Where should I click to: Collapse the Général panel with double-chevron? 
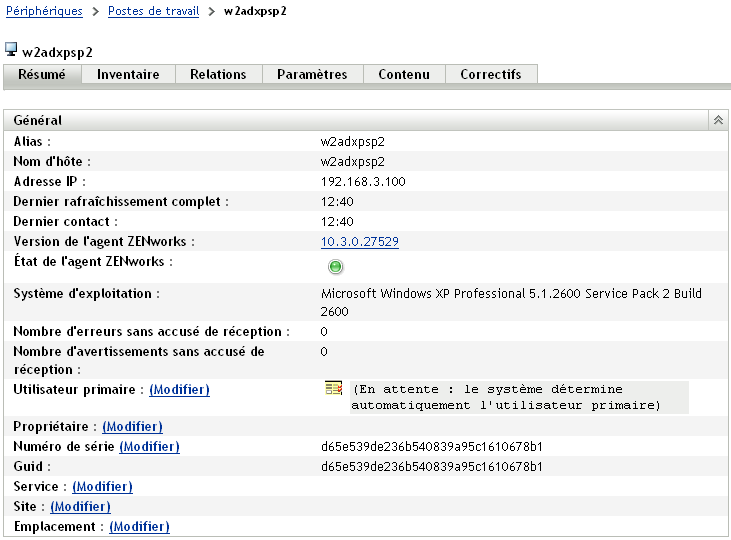[718, 120]
